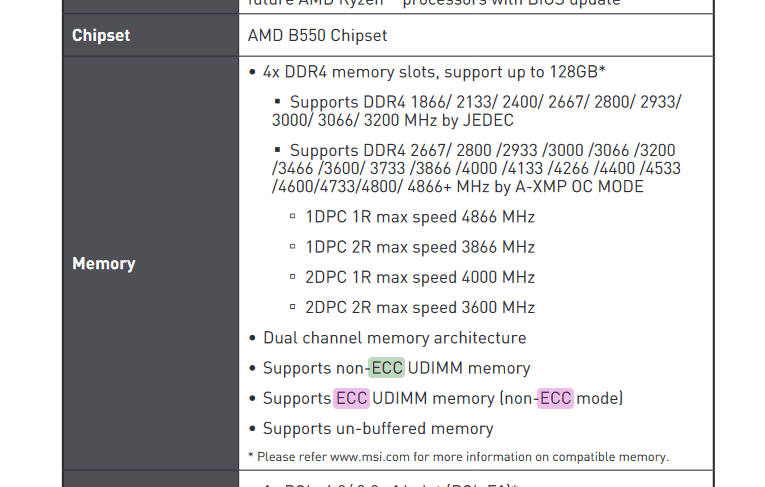The width and height of the screenshot is (765, 487).
Task: Click the 1DPC 1R max speed line
Action: 419,217
